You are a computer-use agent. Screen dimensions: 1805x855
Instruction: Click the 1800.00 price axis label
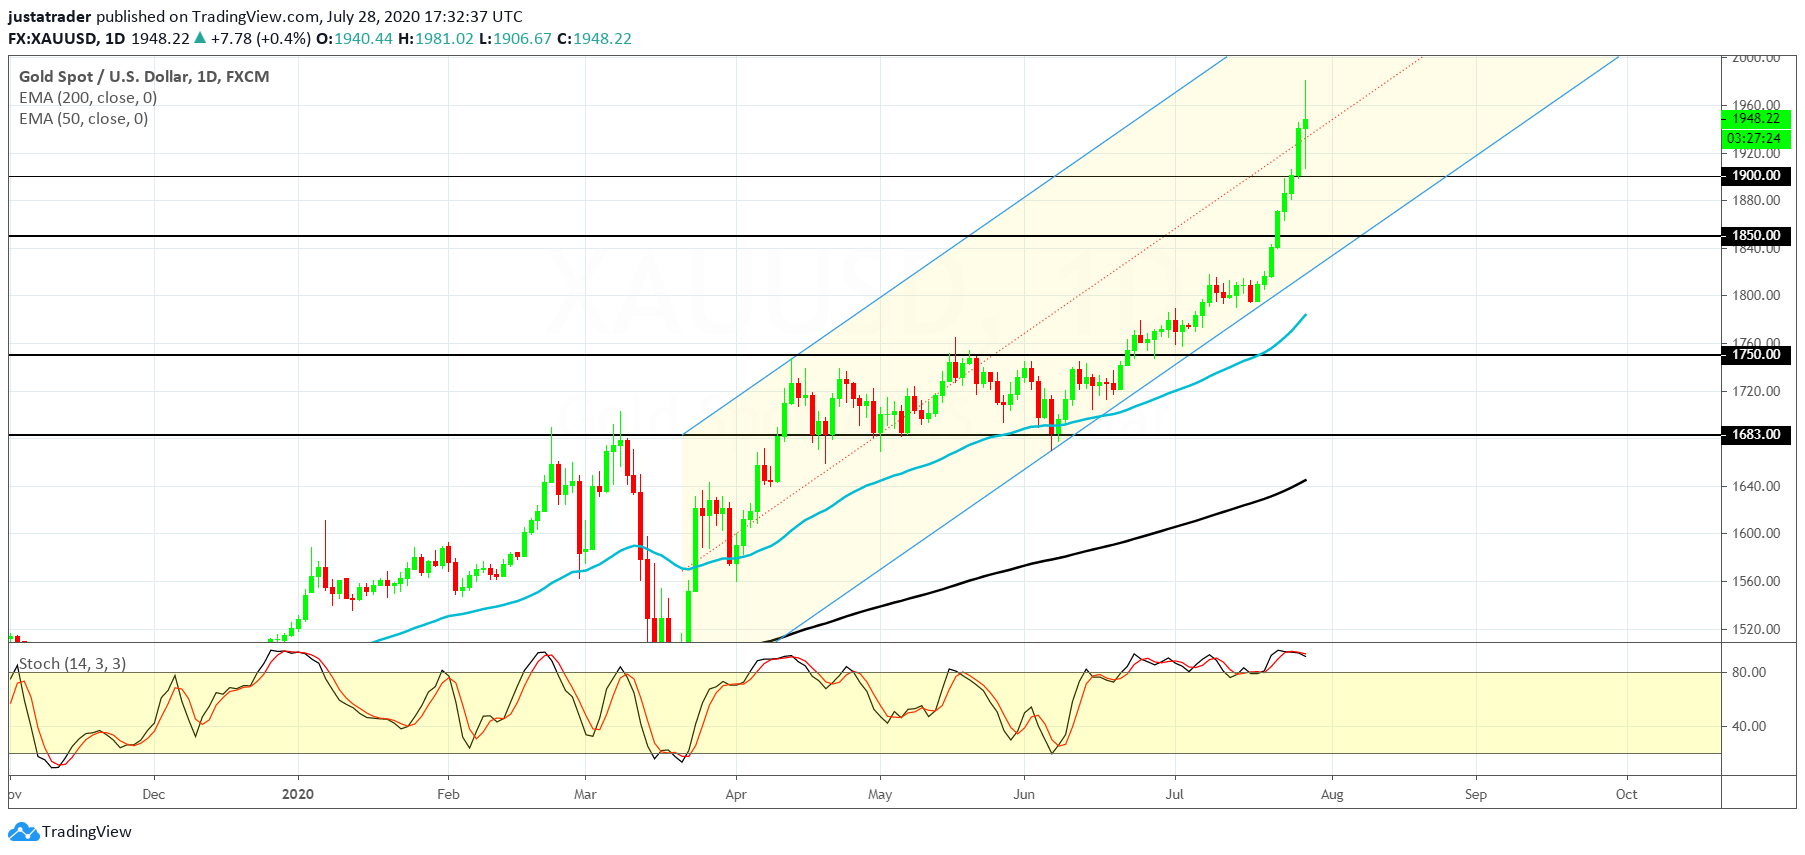[1756, 296]
